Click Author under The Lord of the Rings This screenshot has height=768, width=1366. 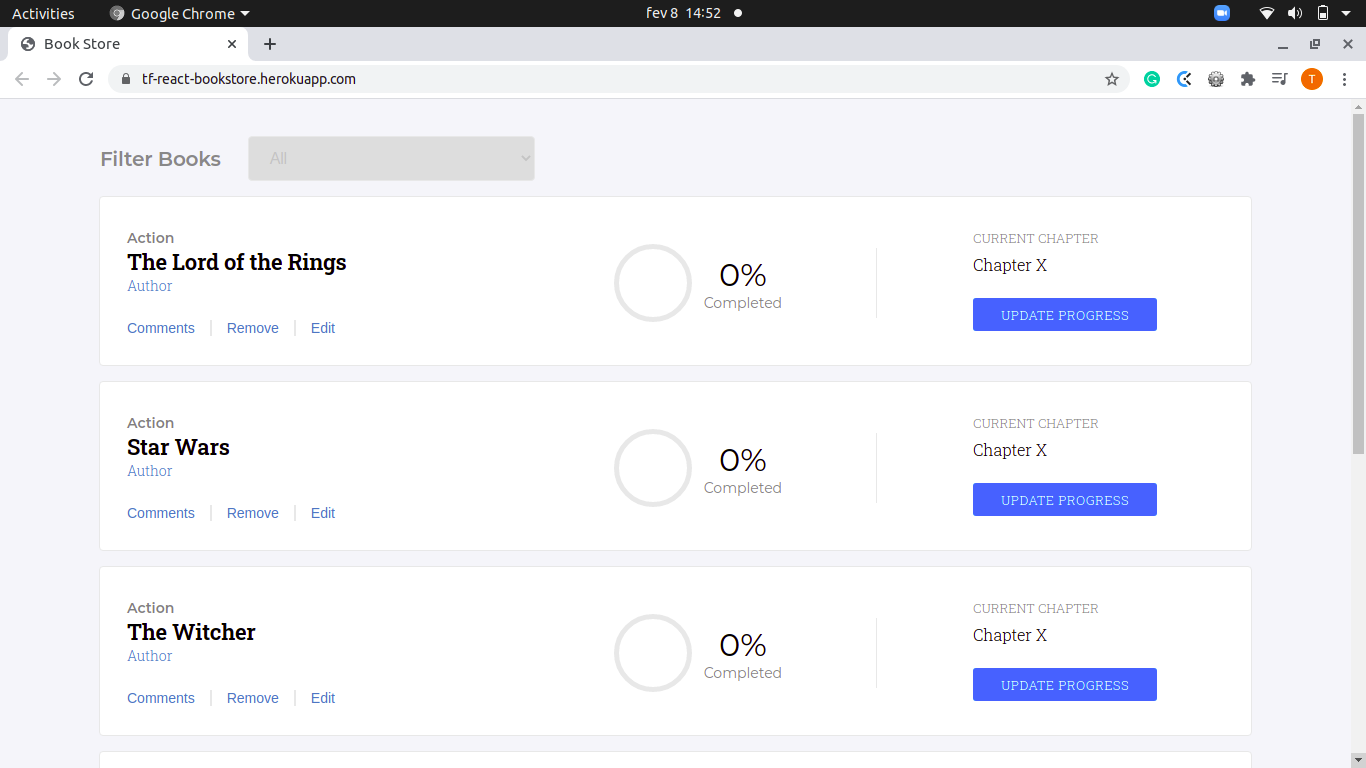(x=150, y=286)
